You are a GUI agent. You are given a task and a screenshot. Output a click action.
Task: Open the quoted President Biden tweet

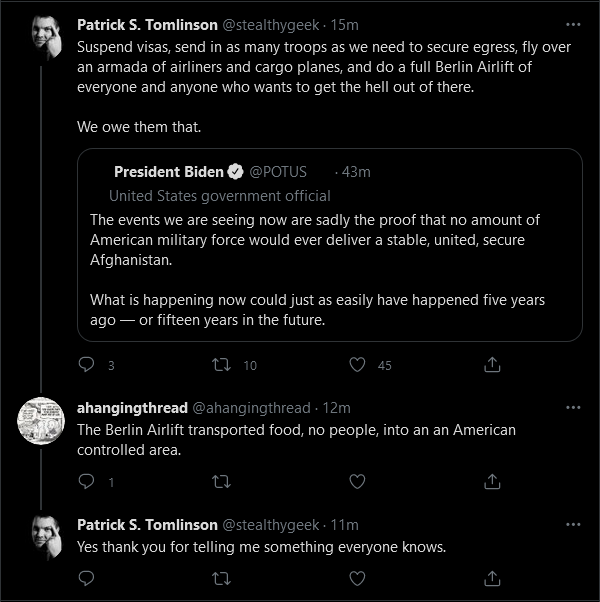point(330,245)
